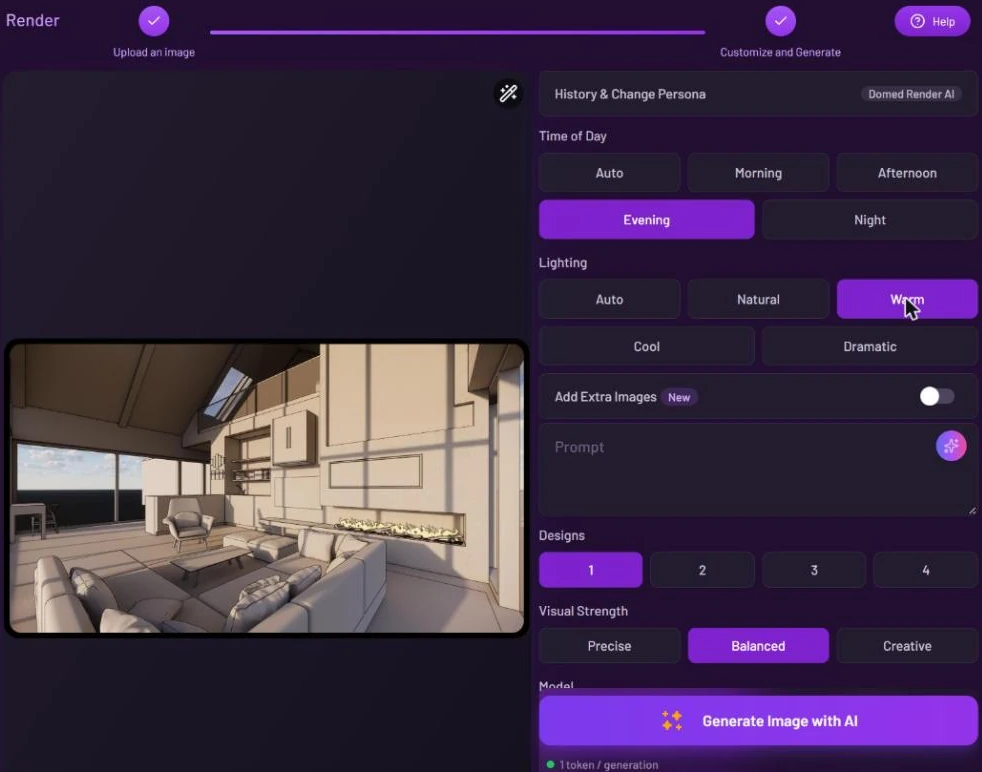Enable the Add Extra Images toggle
This screenshot has height=772, width=982.
936,396
